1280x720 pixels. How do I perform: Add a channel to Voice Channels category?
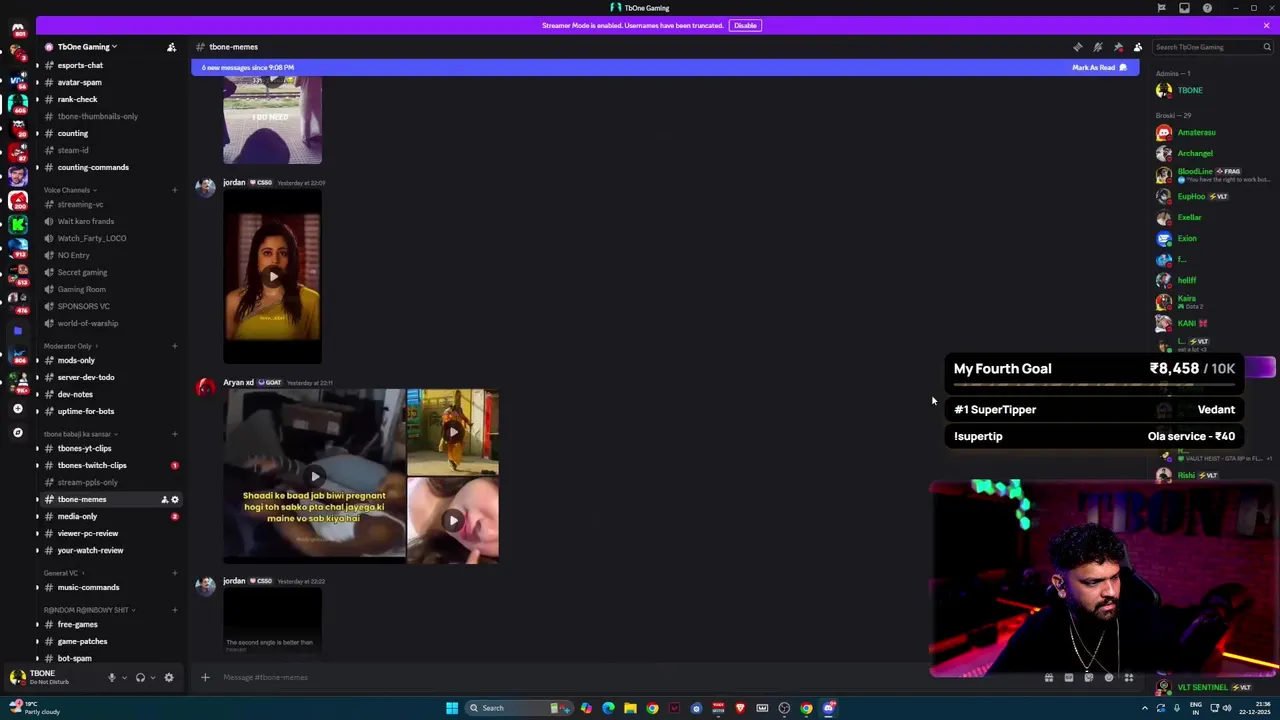(175, 190)
